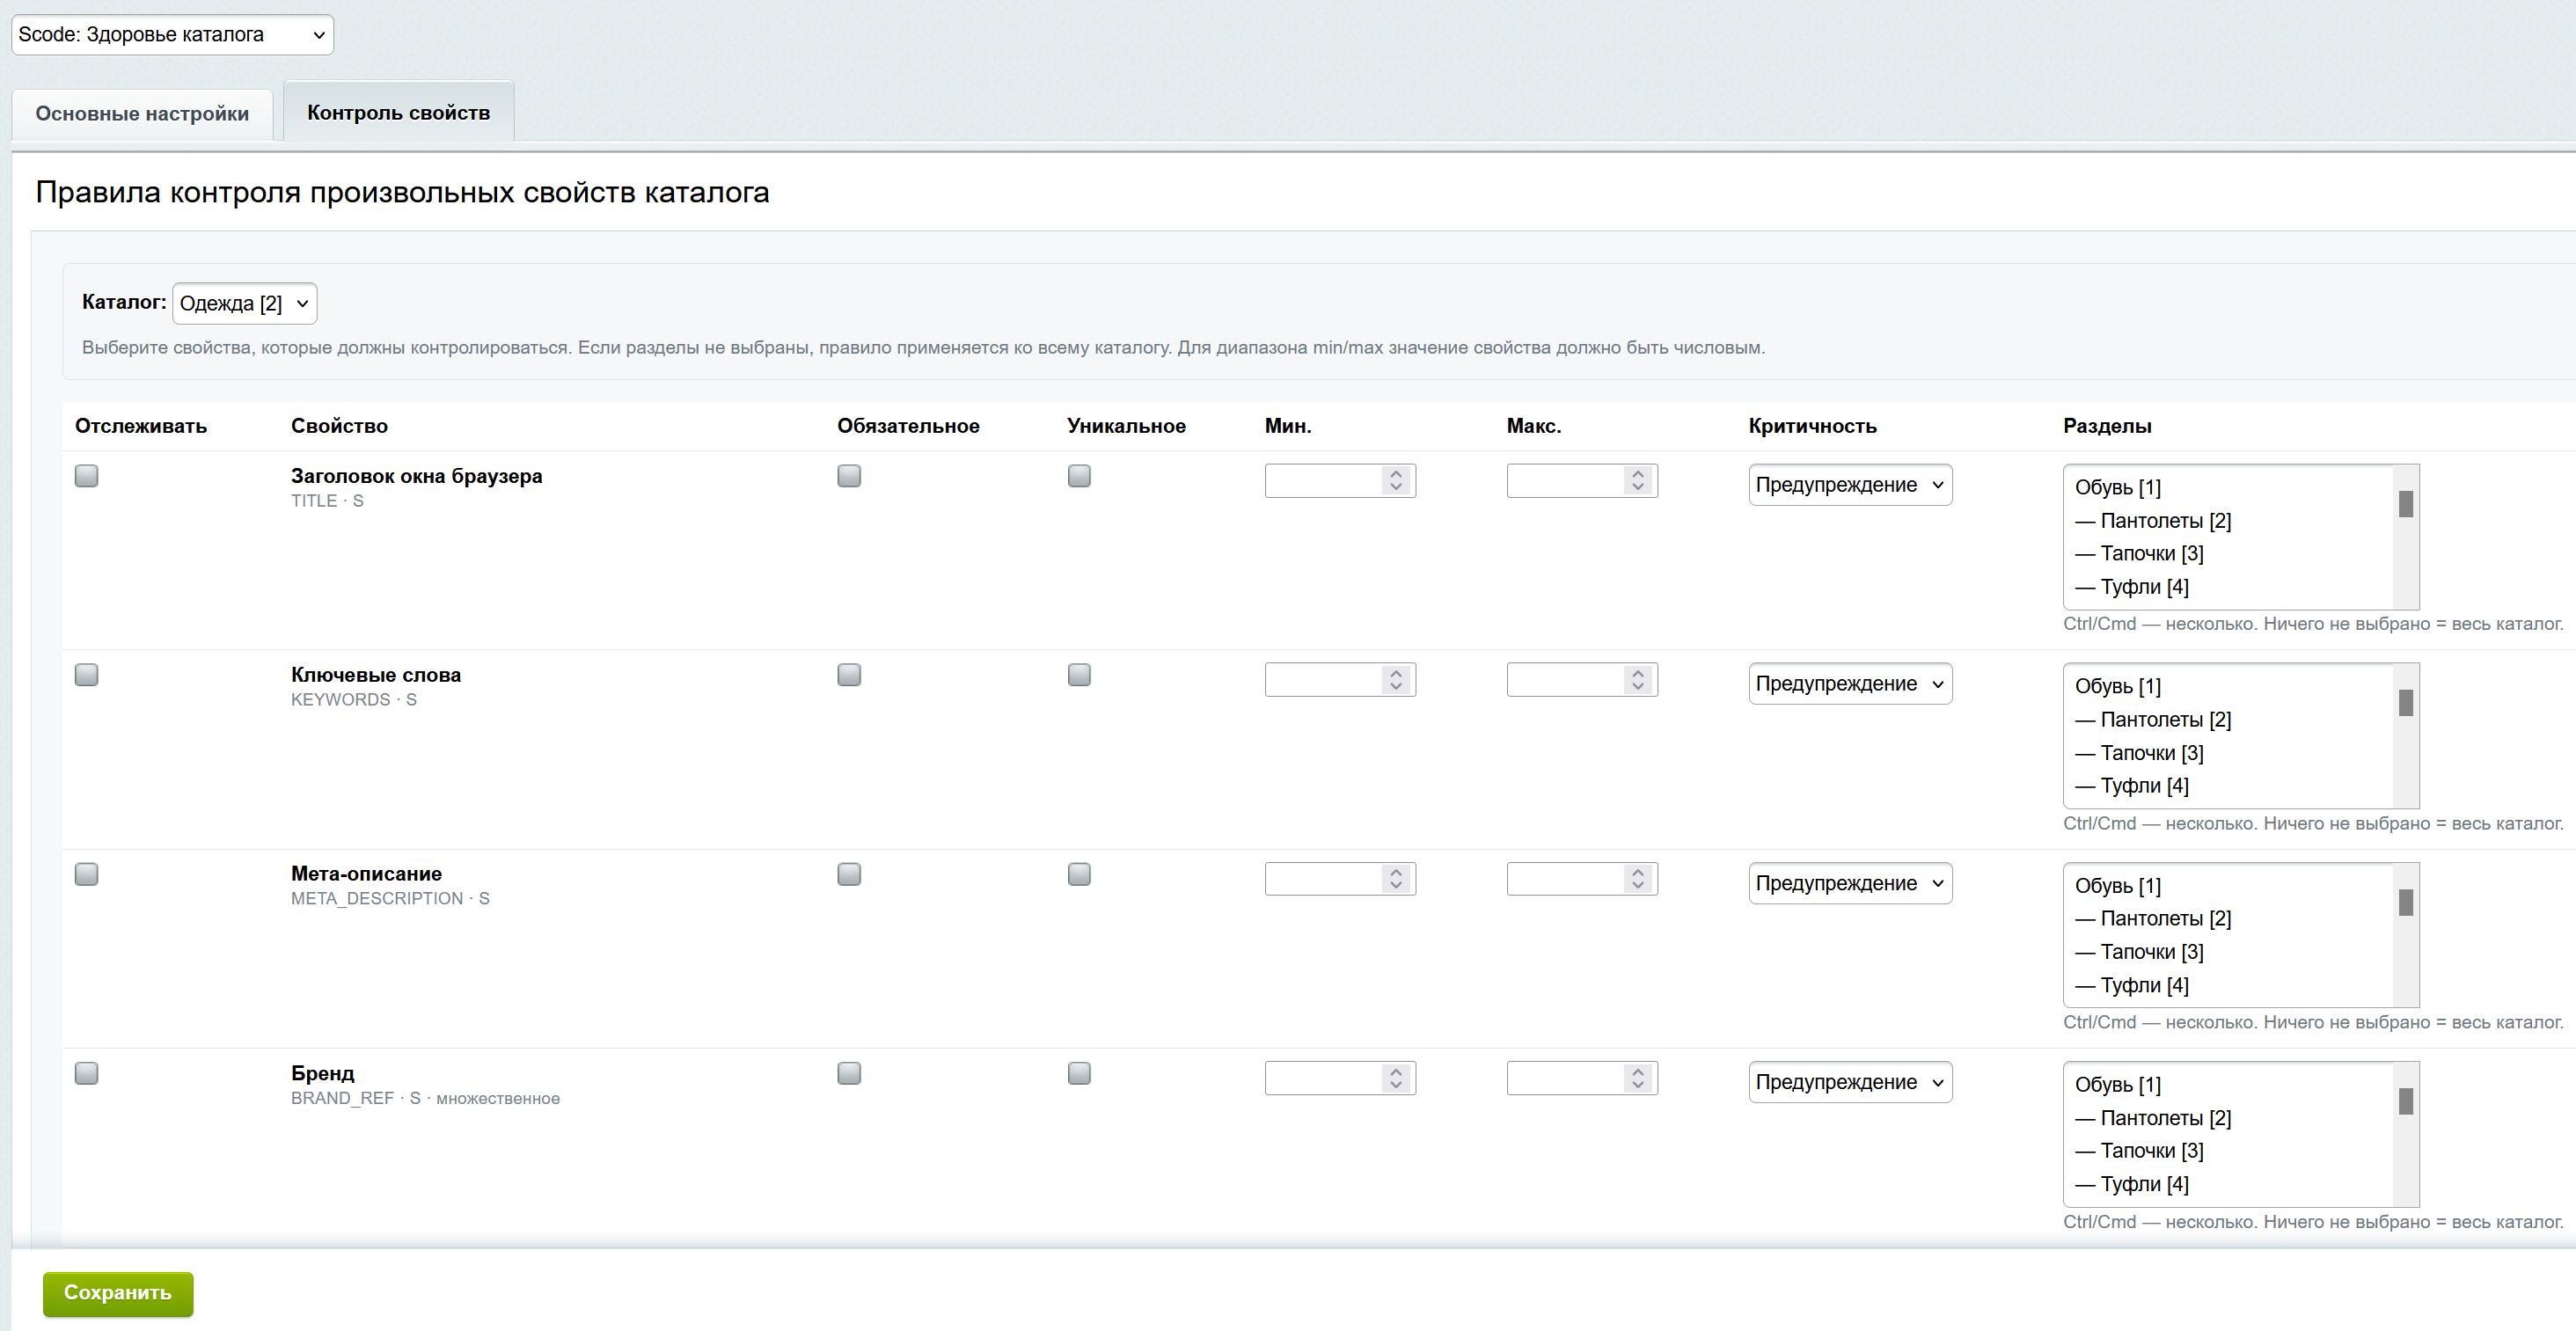Enable tracking for Бренд property
Screen dimensions: 2576x1331
[x=87, y=1073]
